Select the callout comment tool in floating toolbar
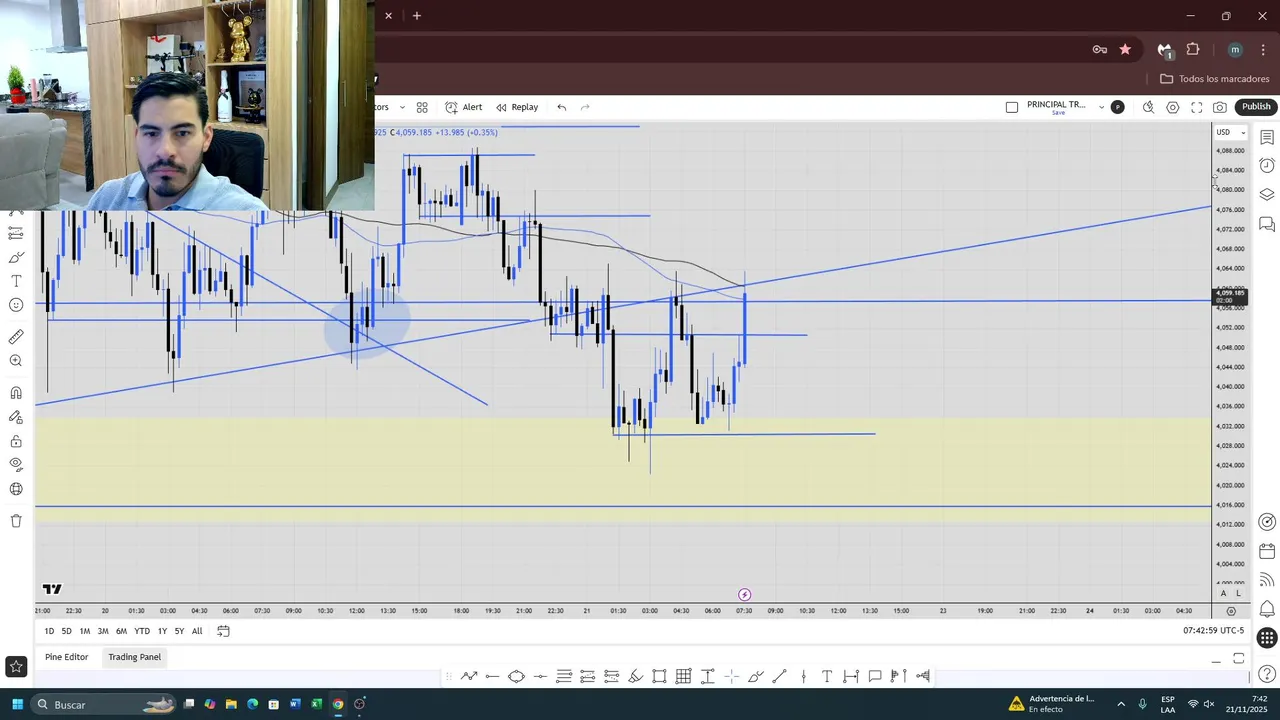1280x720 pixels. (x=874, y=676)
